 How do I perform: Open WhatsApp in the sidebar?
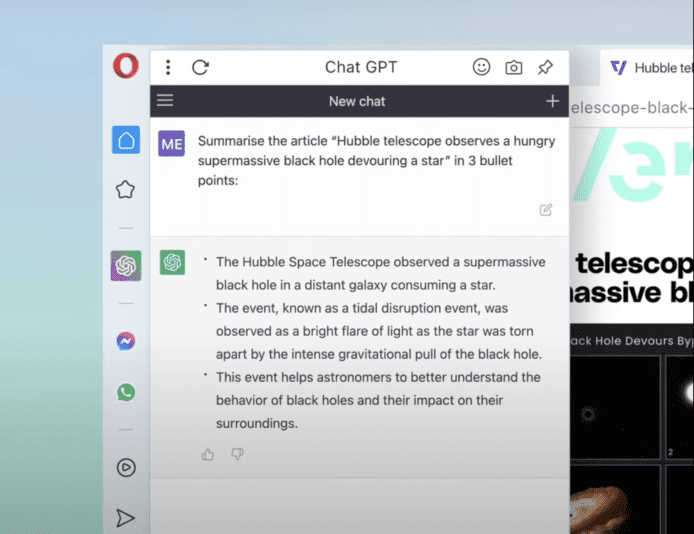pos(126,392)
